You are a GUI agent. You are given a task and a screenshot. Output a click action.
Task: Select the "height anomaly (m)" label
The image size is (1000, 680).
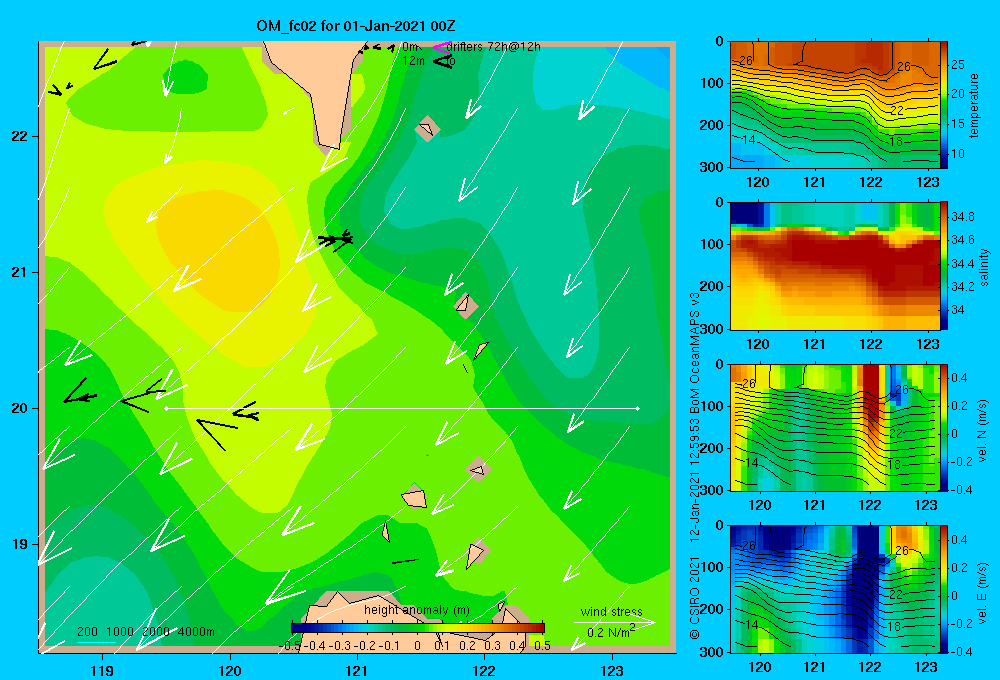point(417,610)
